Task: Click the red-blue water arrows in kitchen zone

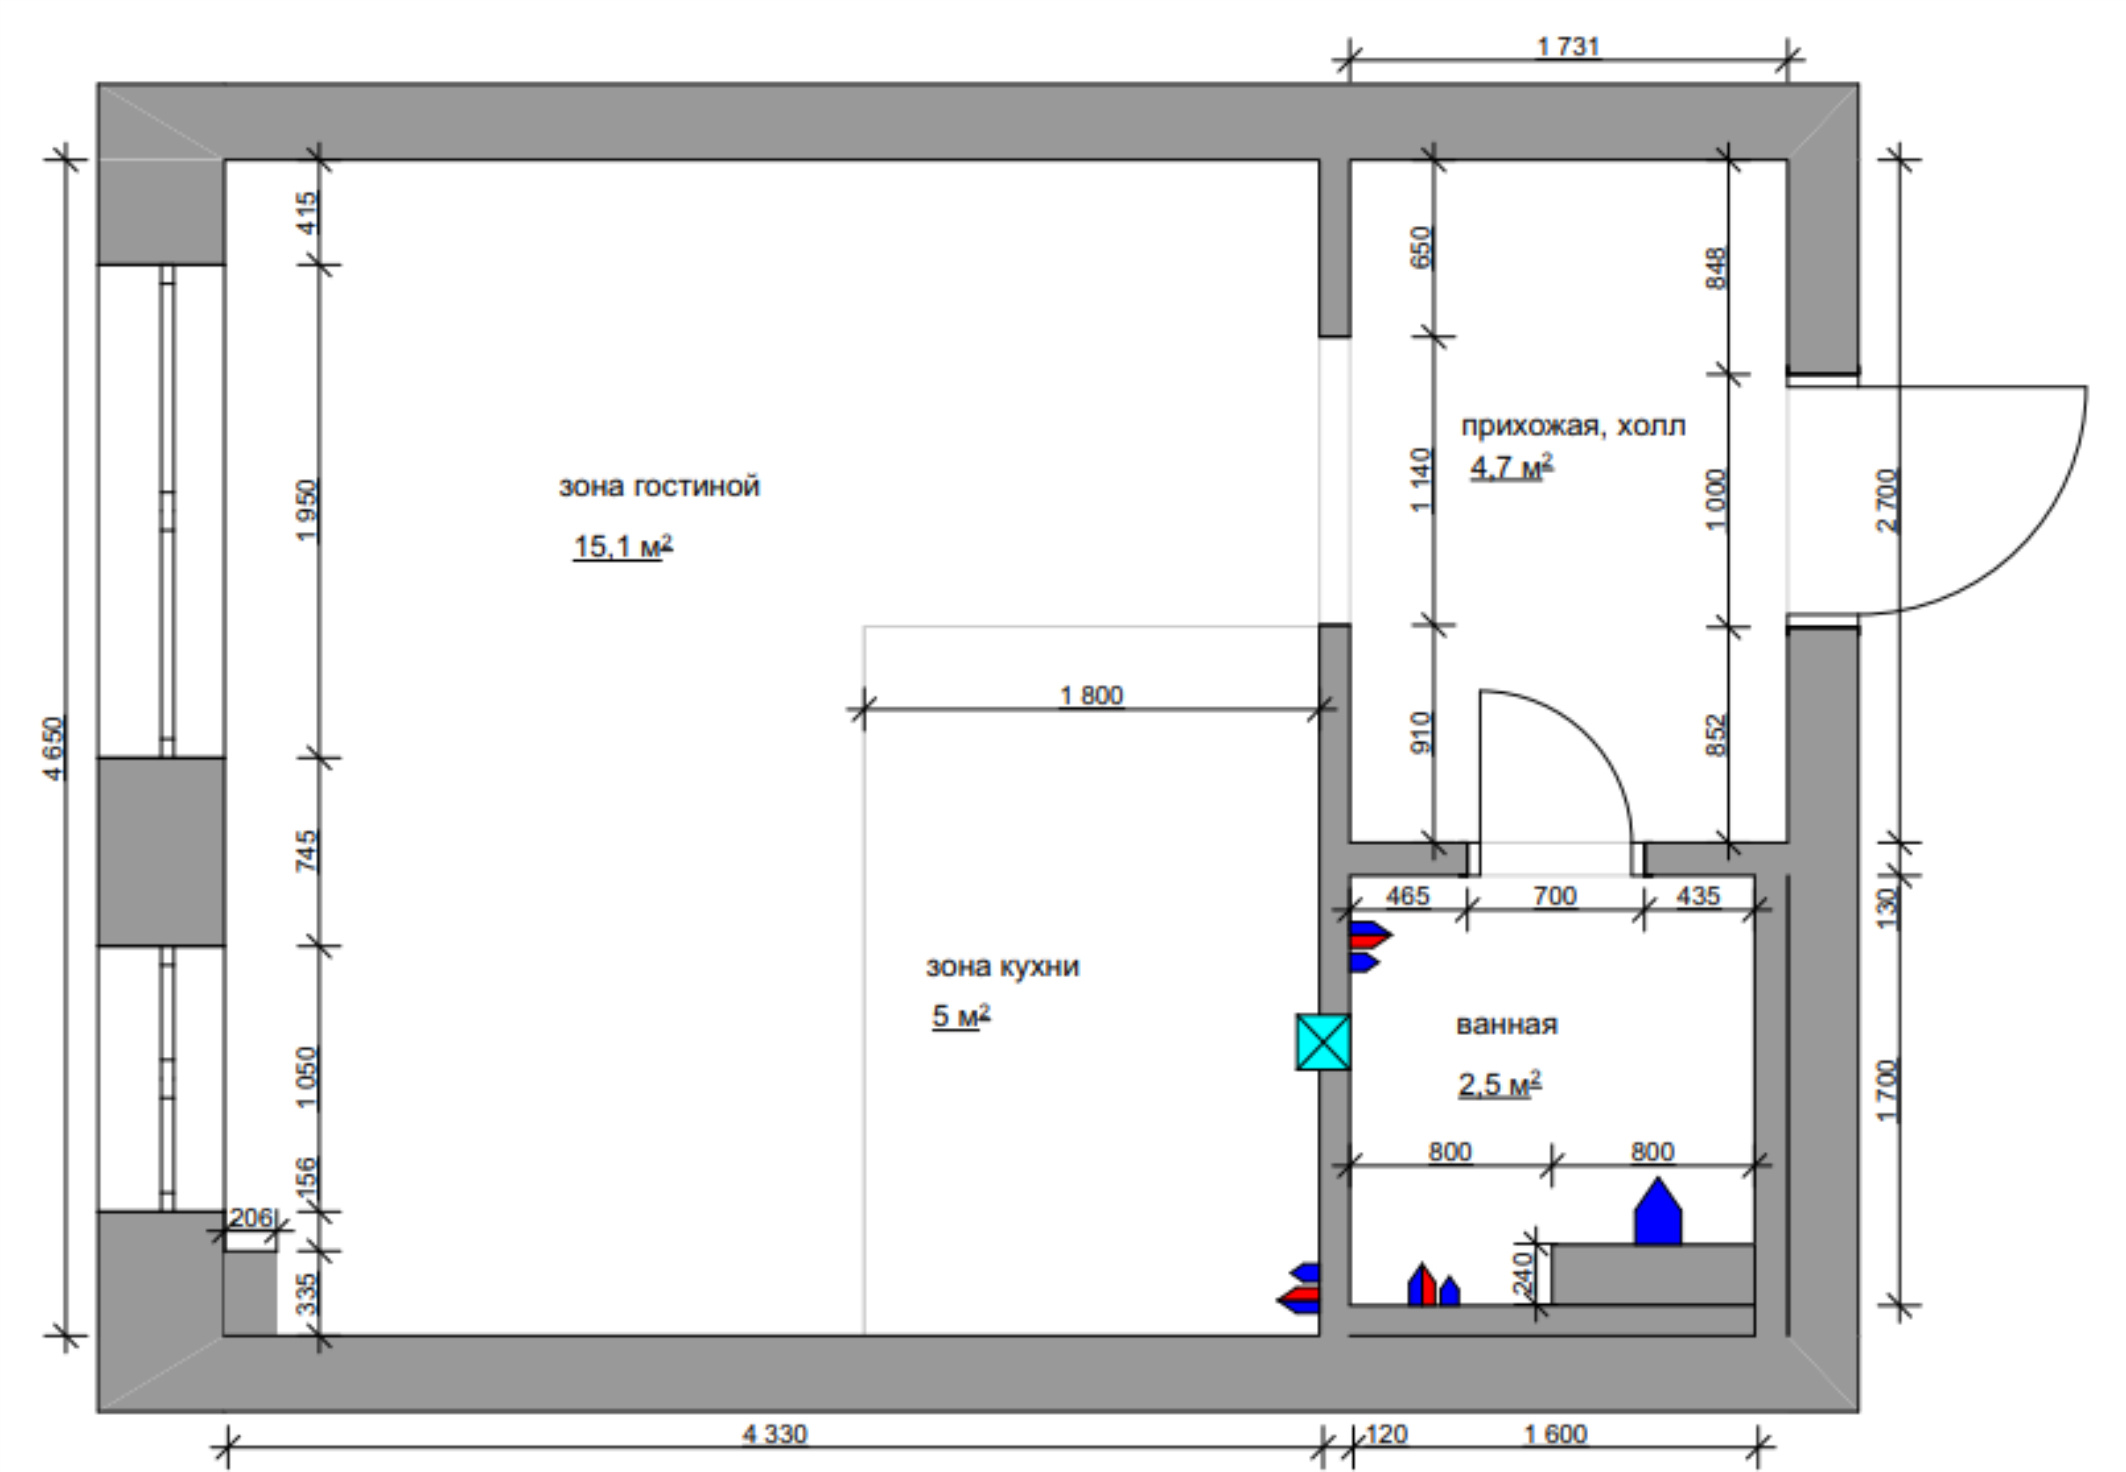Action: (x=1298, y=1288)
